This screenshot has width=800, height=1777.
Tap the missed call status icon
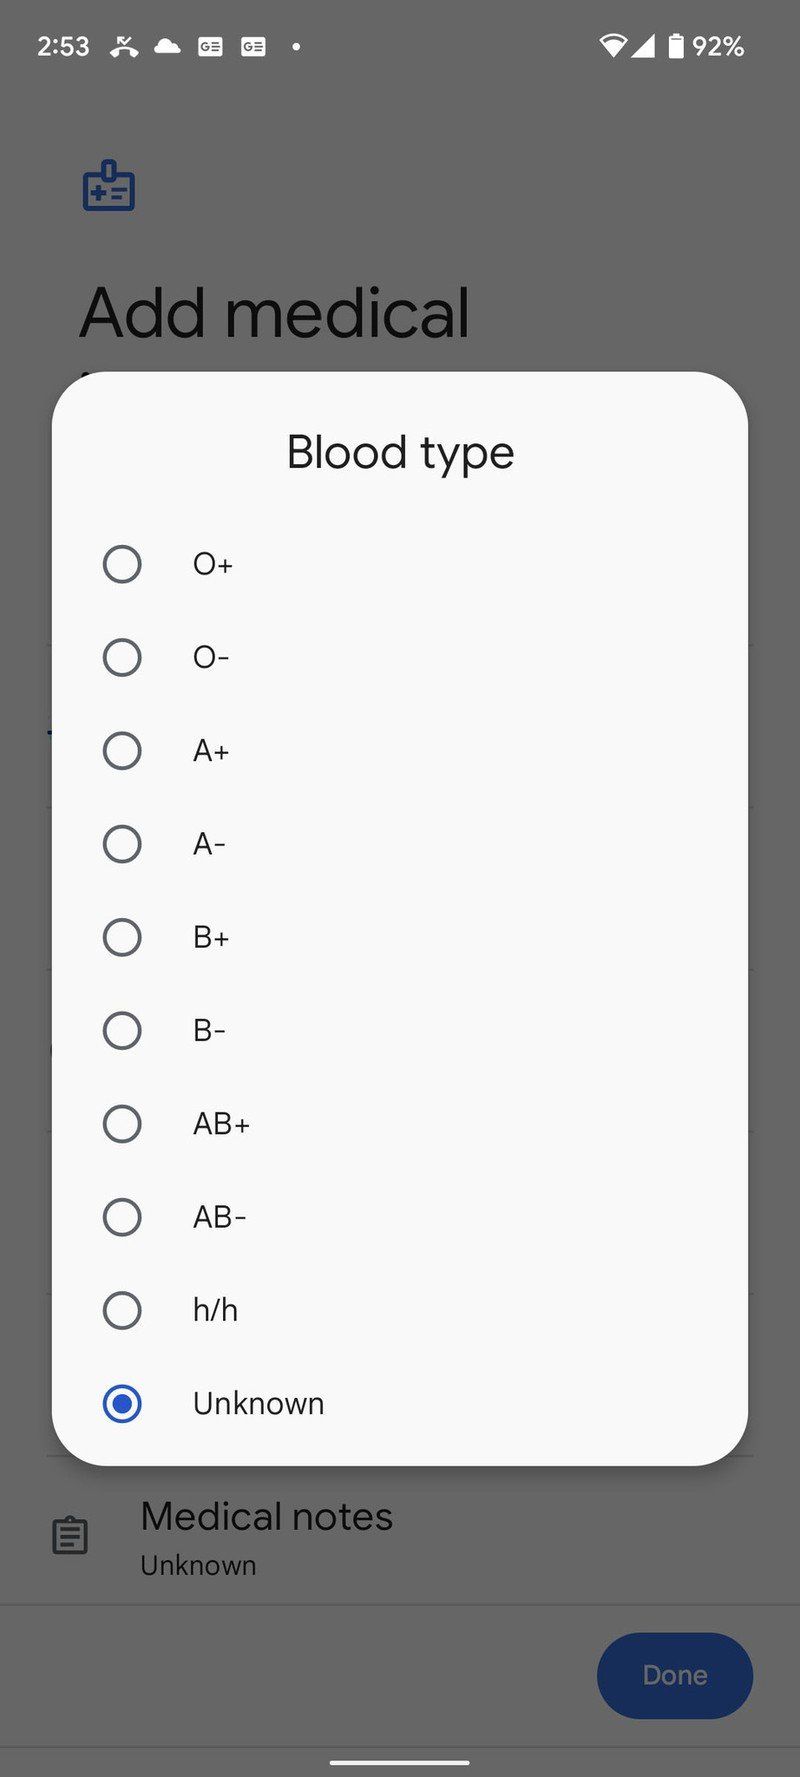tap(124, 46)
